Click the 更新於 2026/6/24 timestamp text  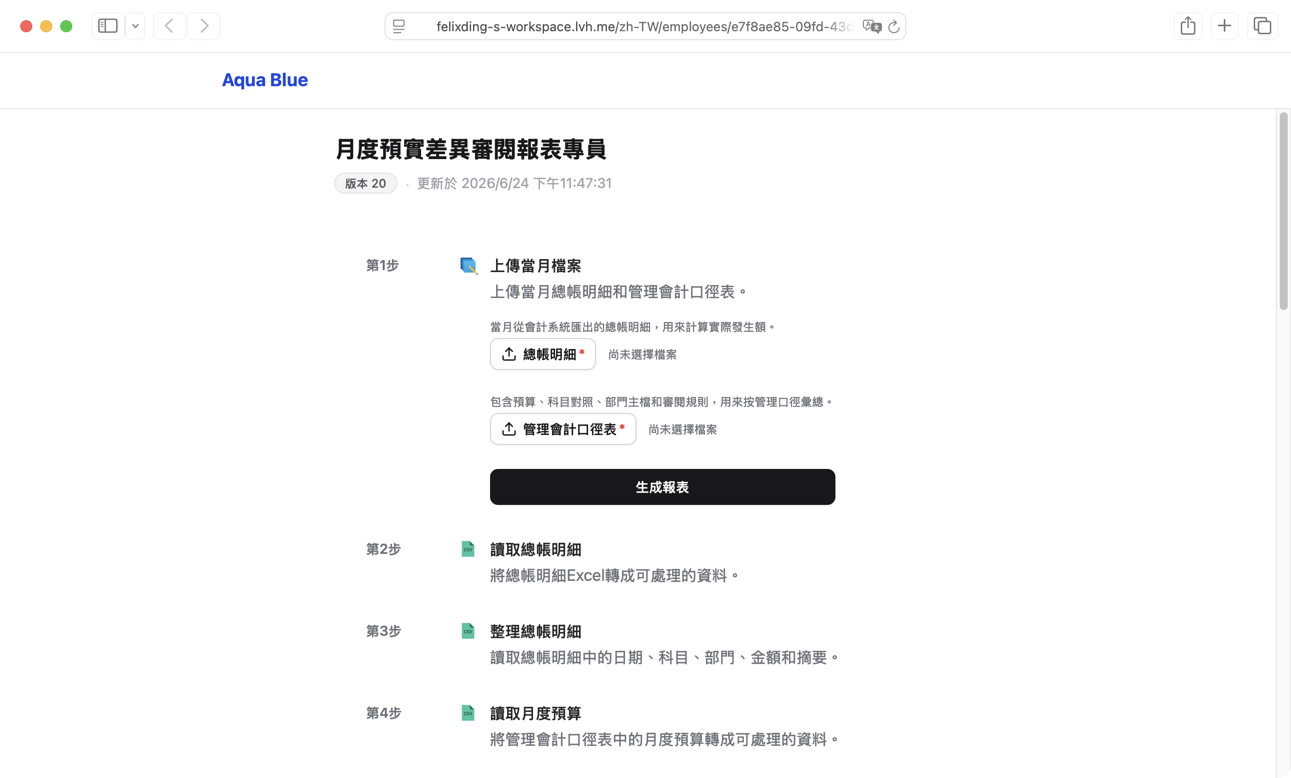514,183
